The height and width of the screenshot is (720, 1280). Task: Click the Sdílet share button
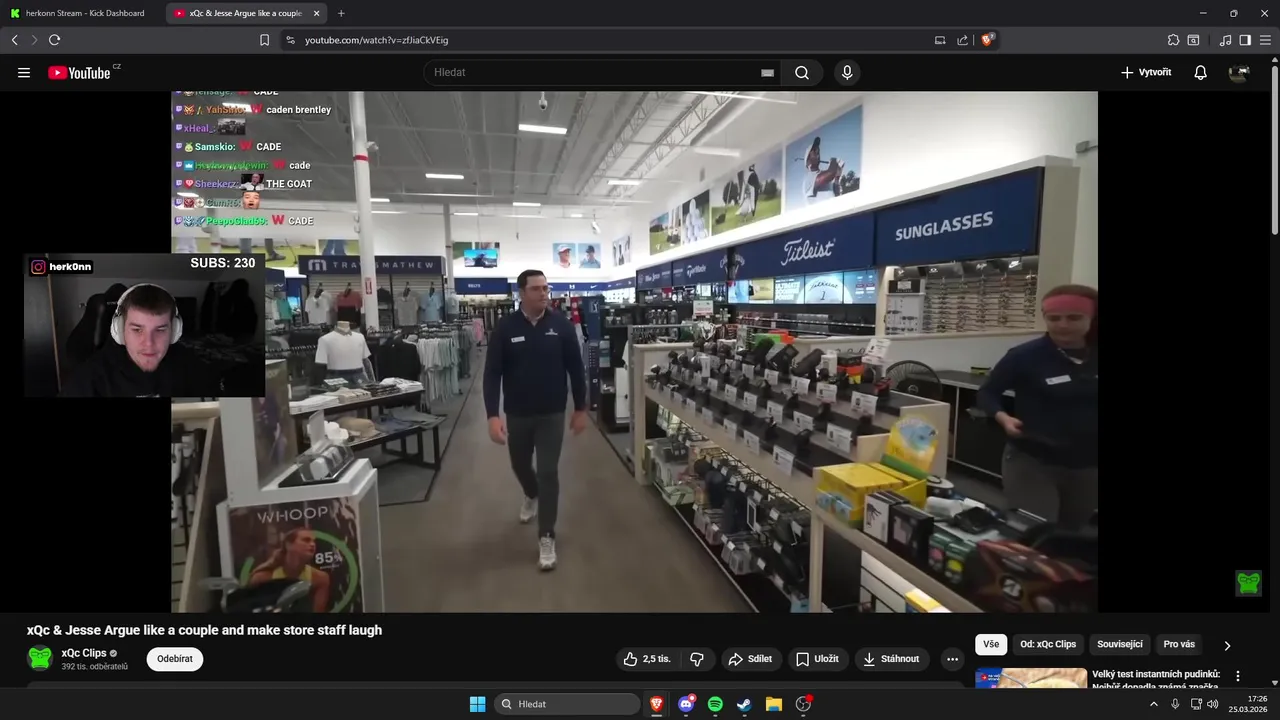coord(750,659)
